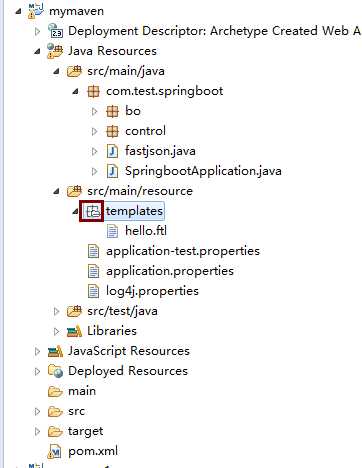
Task: Collapse the src/main/java folder
Action: (x=56, y=71)
